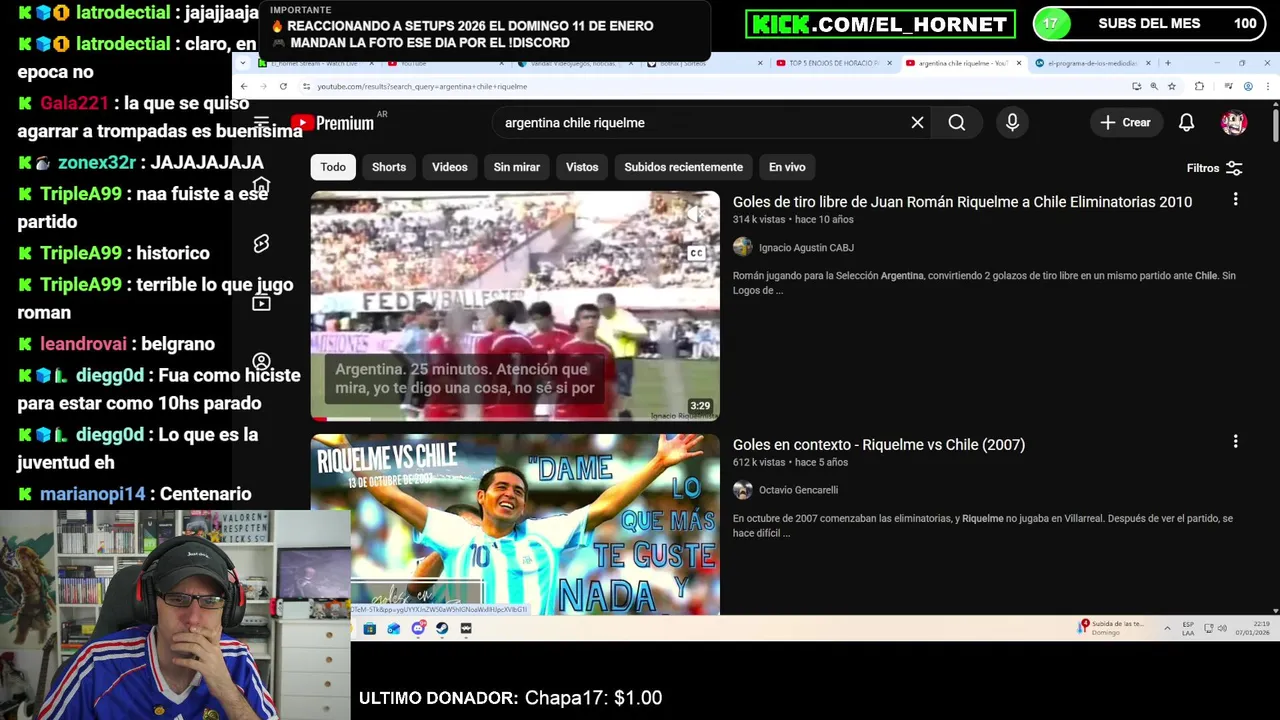Image resolution: width=1280 pixels, height=720 pixels.
Task: Select the Sin mirar filter chip
Action: coord(517,167)
